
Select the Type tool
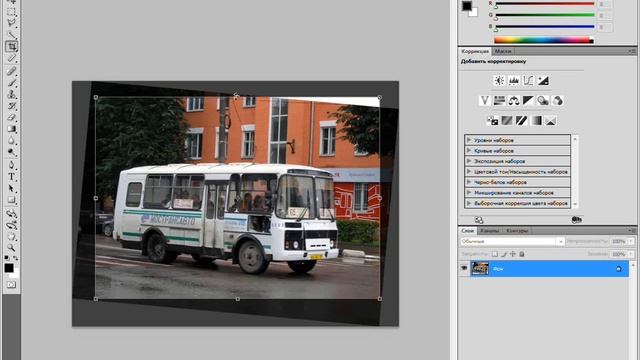click(11, 177)
